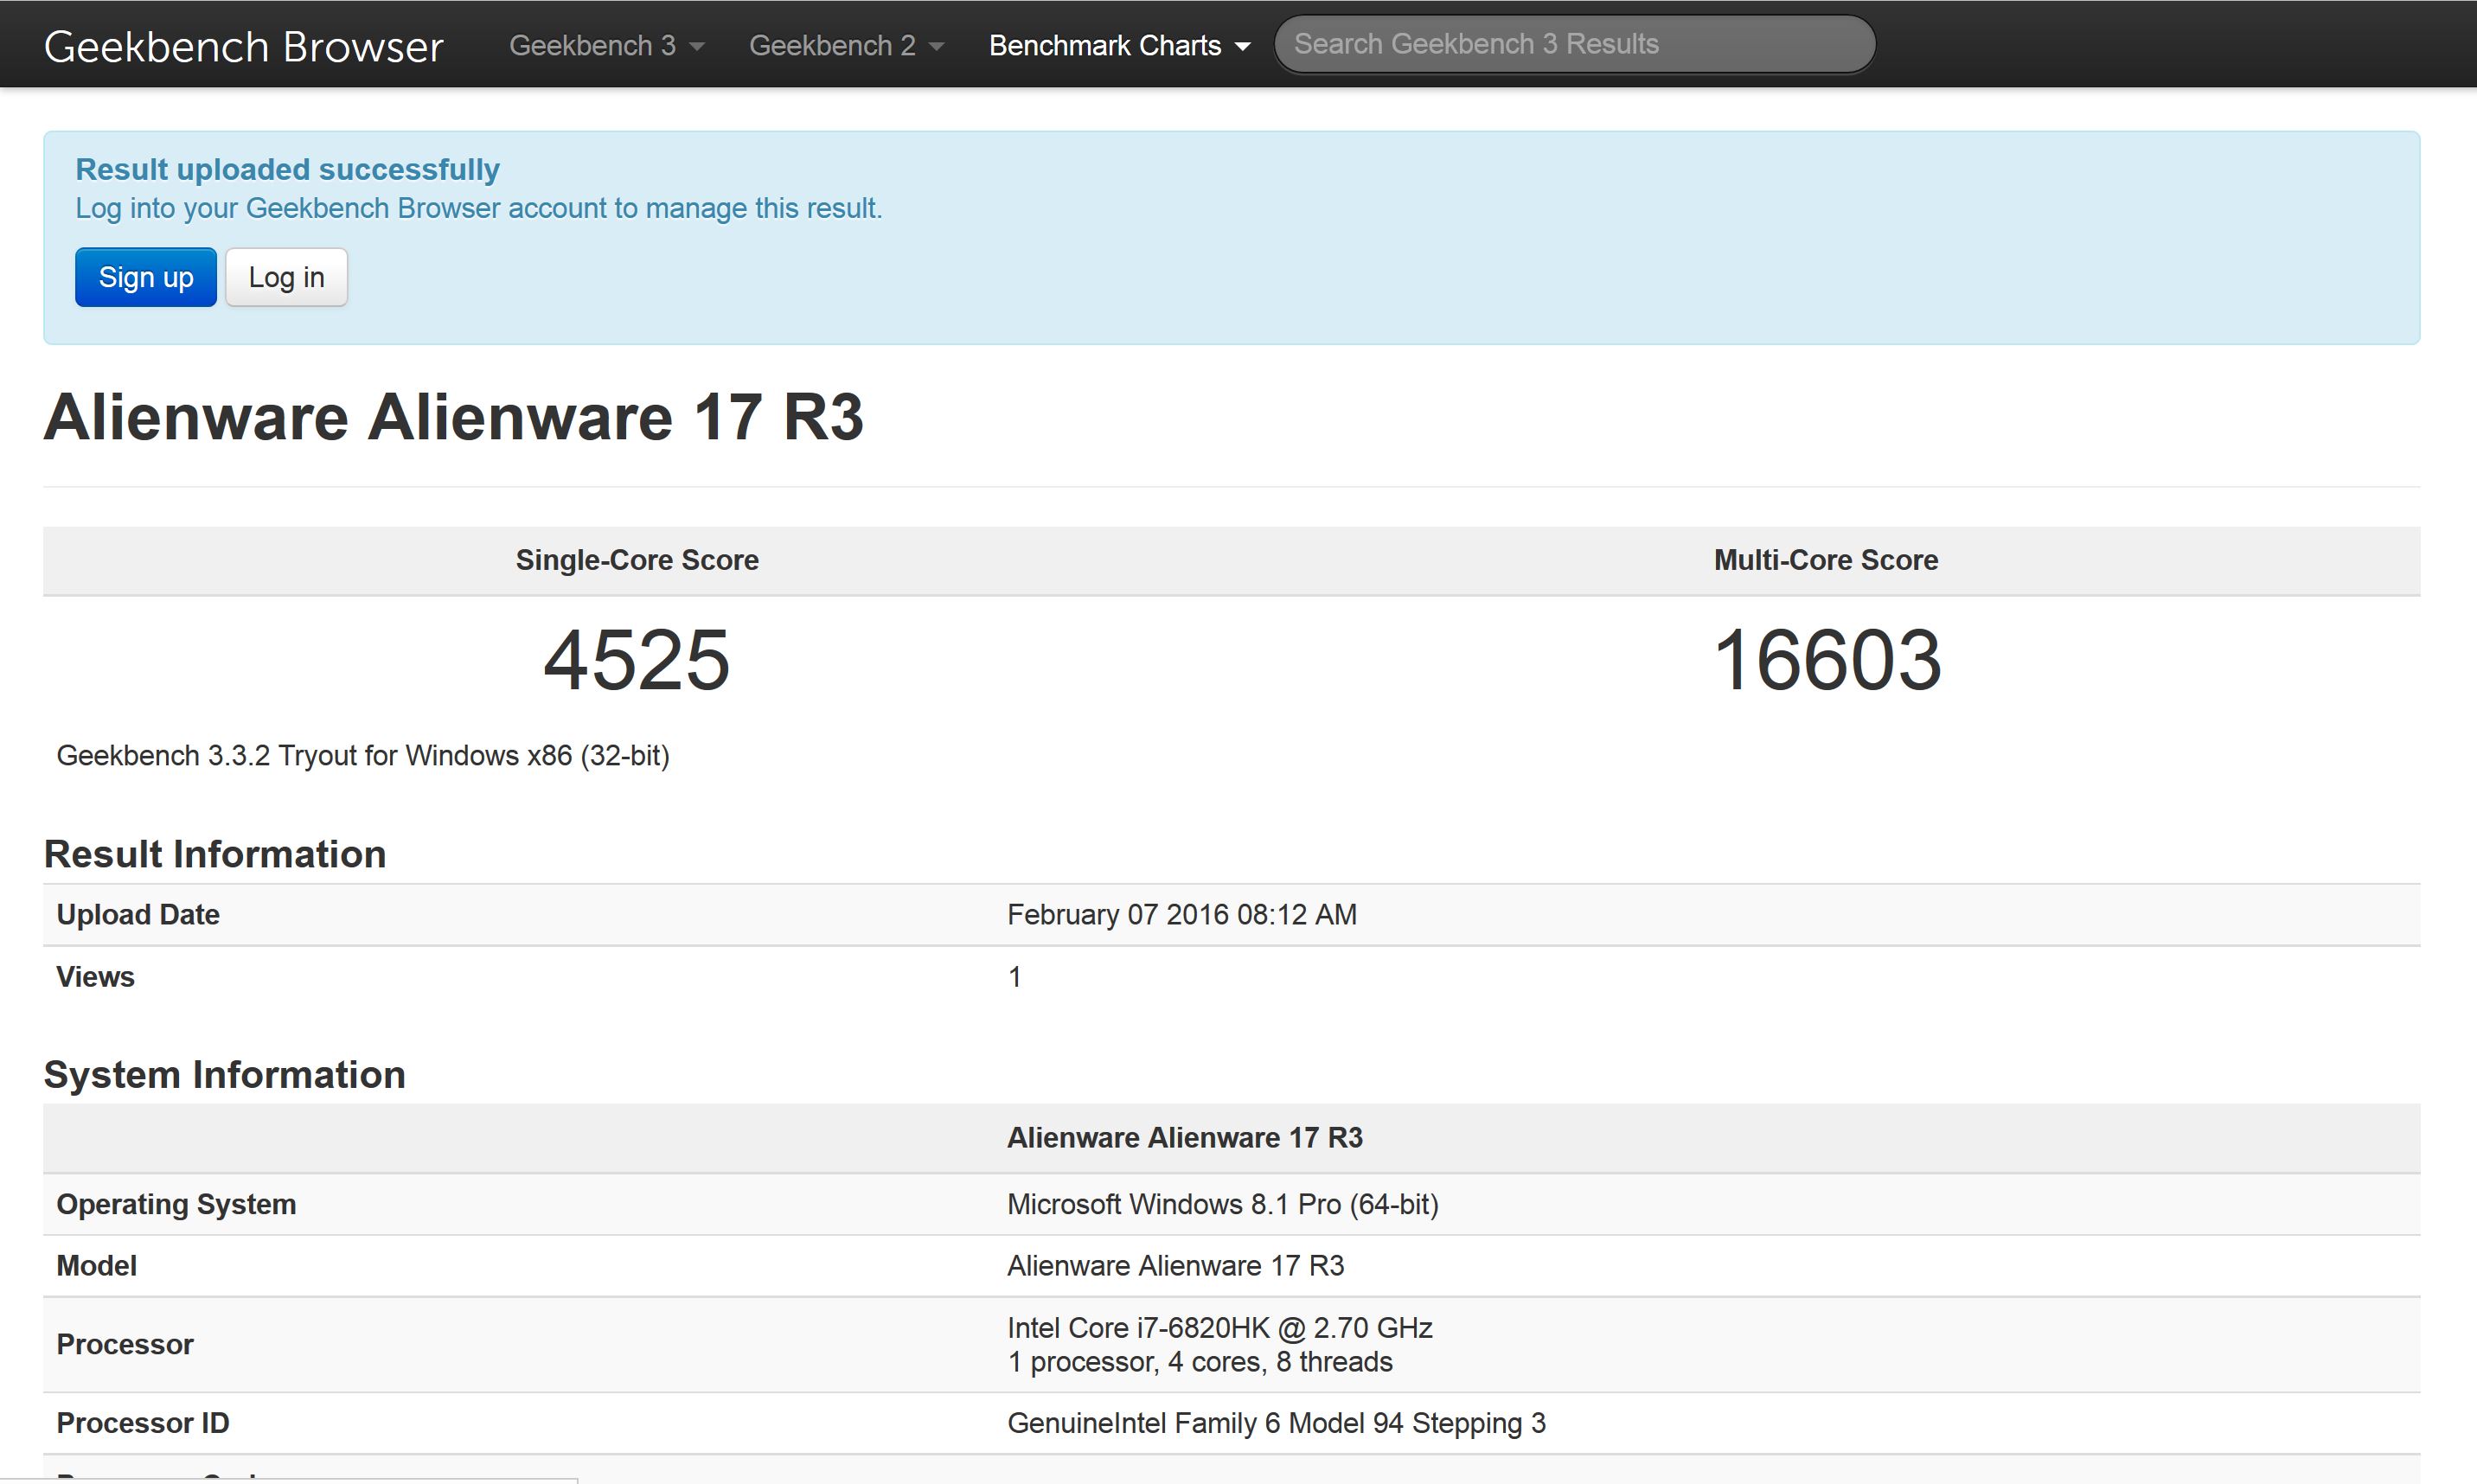Focus the Search Geekbench 3 Results field
The width and height of the screenshot is (2477, 1484).
pos(1574,44)
